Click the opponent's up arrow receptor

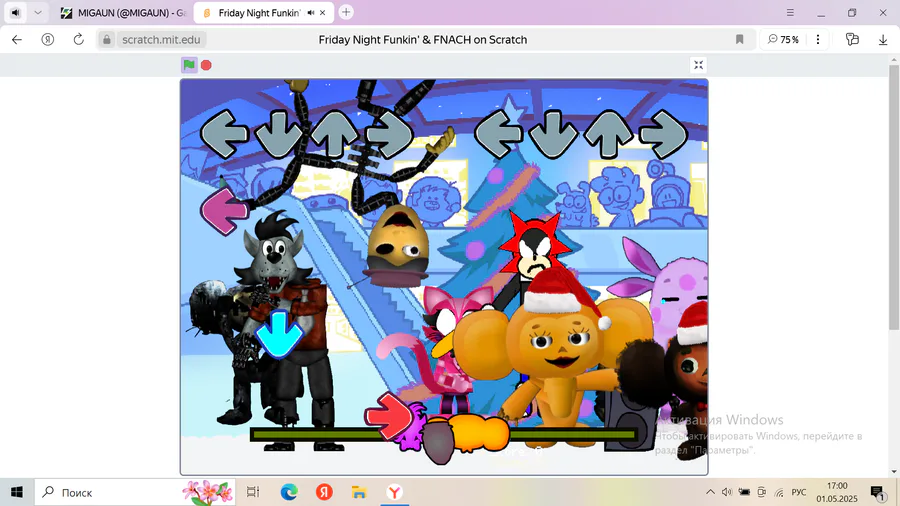coord(334,135)
